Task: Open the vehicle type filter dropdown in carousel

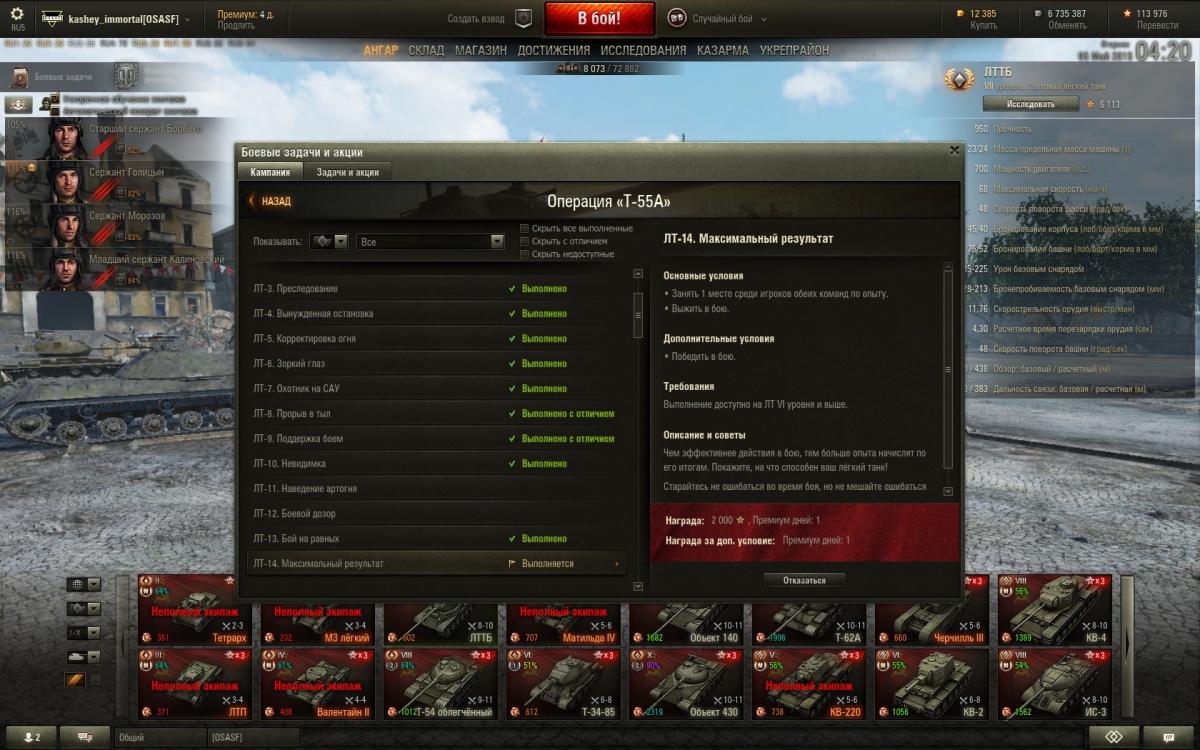Action: [83, 609]
